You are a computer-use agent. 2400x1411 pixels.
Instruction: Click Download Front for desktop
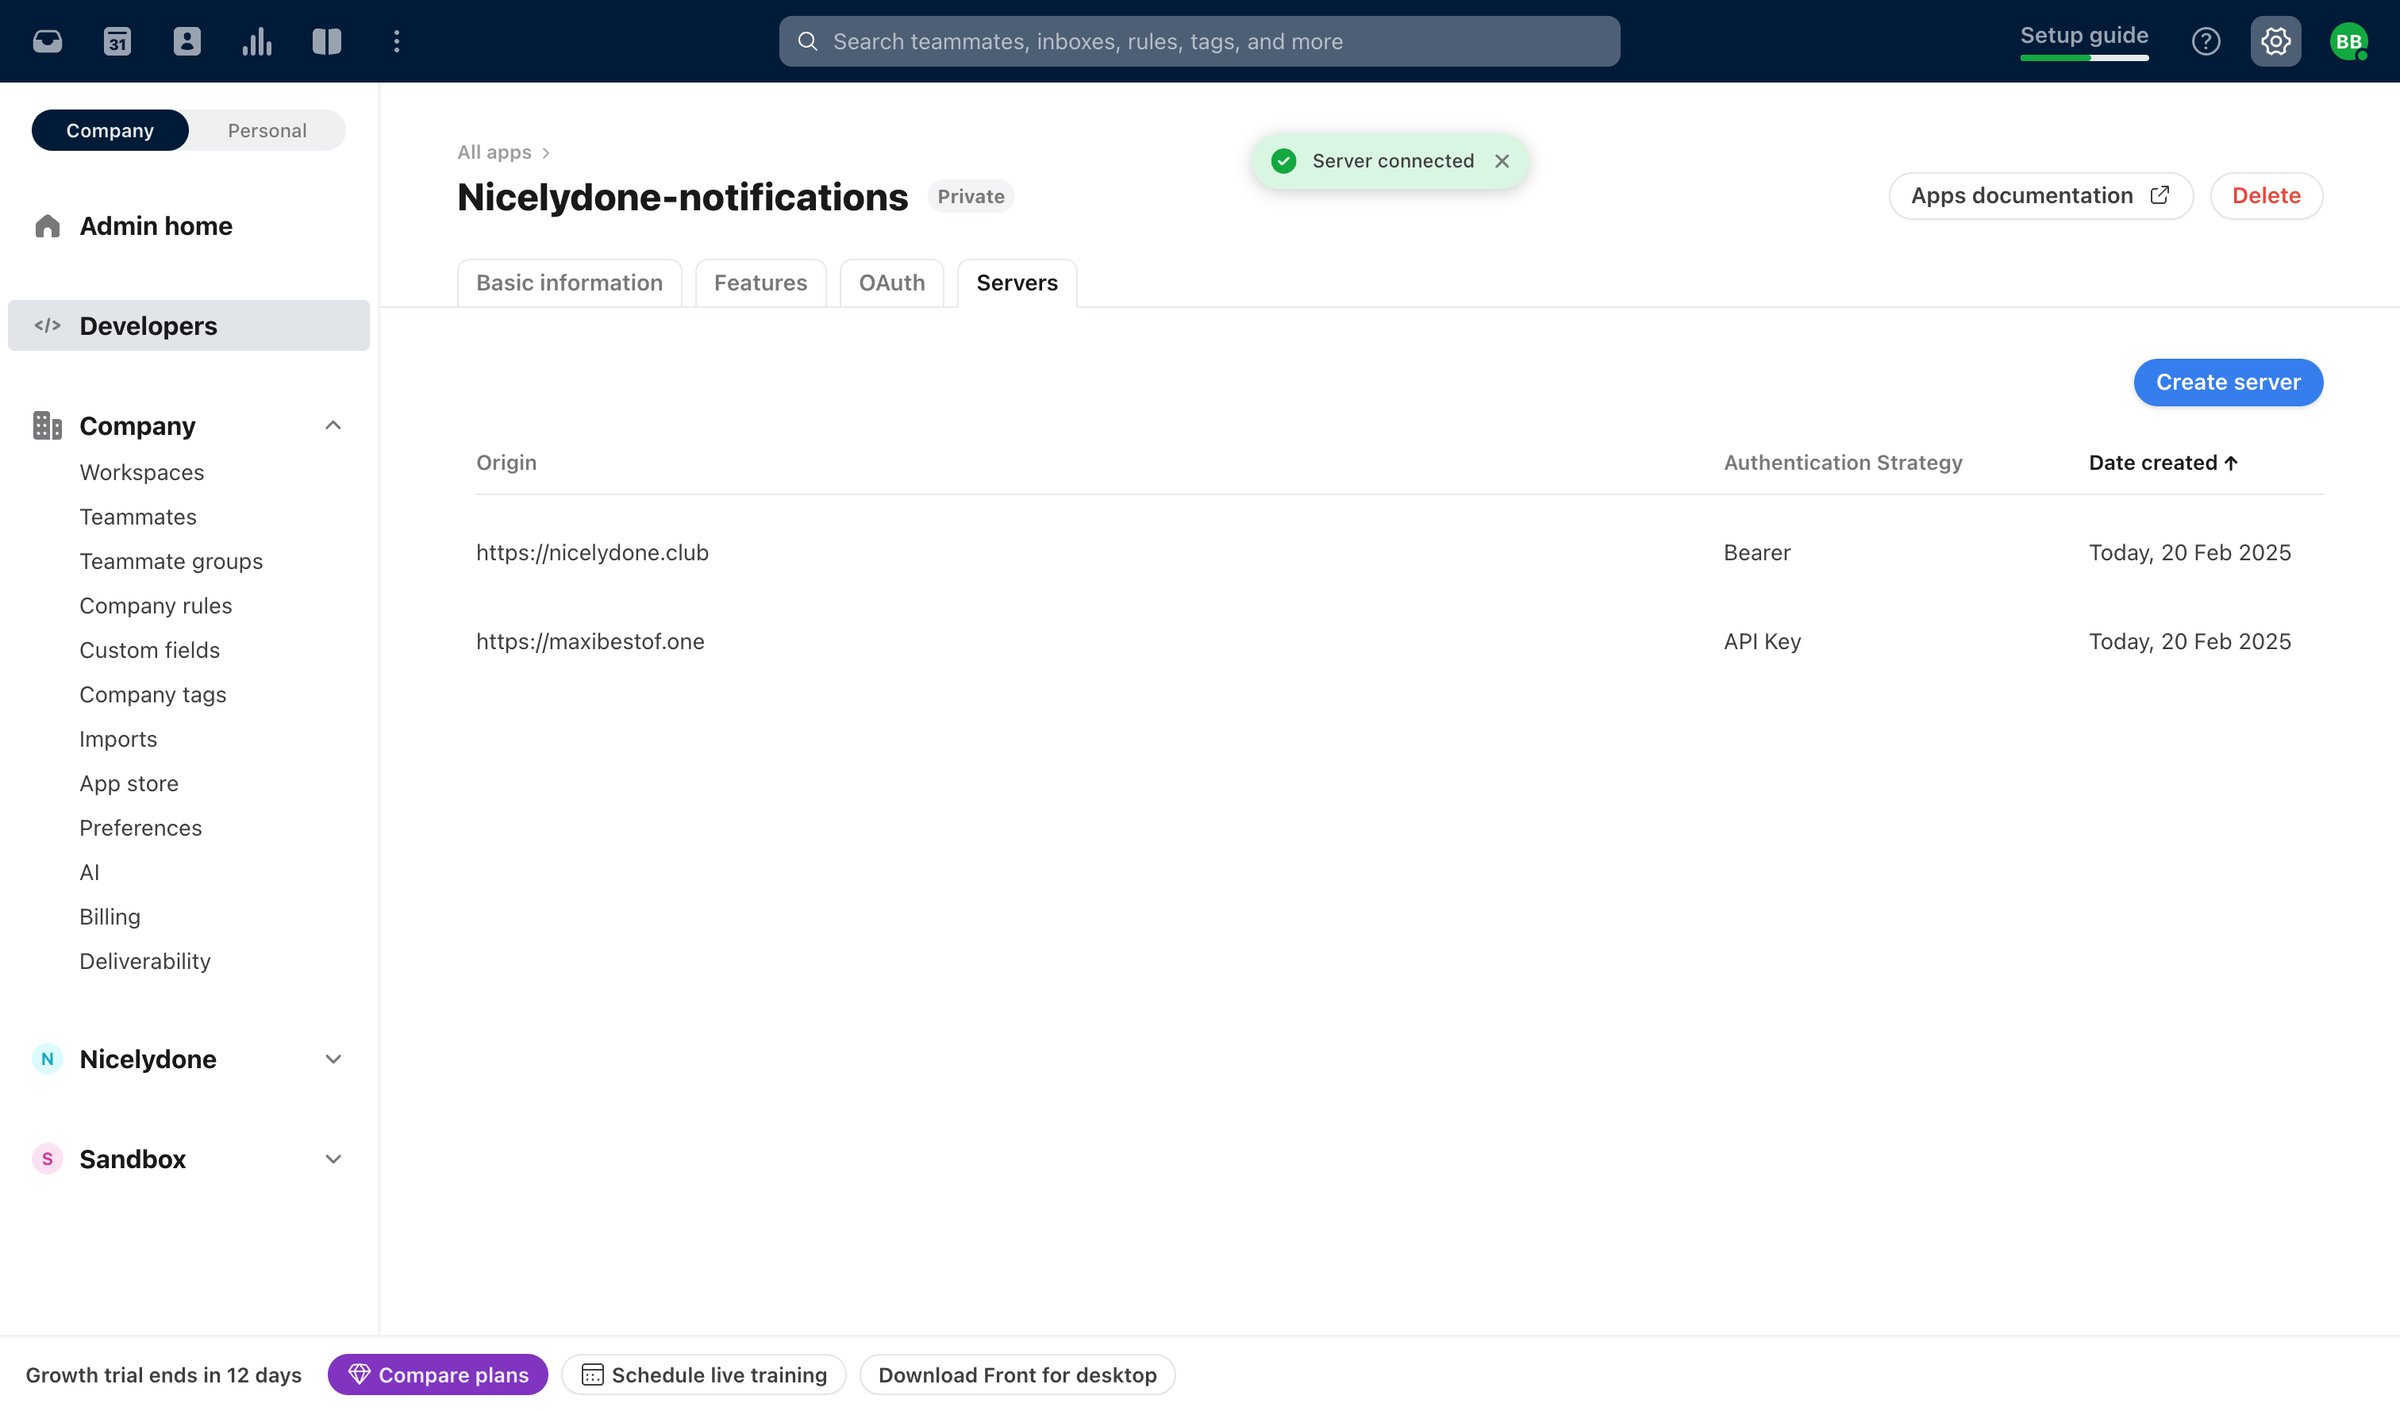pyautogui.click(x=1017, y=1375)
